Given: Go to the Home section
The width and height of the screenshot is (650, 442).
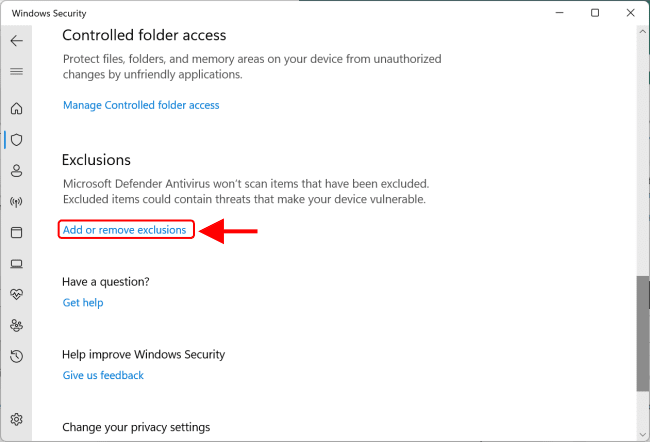Looking at the screenshot, I should (16, 108).
